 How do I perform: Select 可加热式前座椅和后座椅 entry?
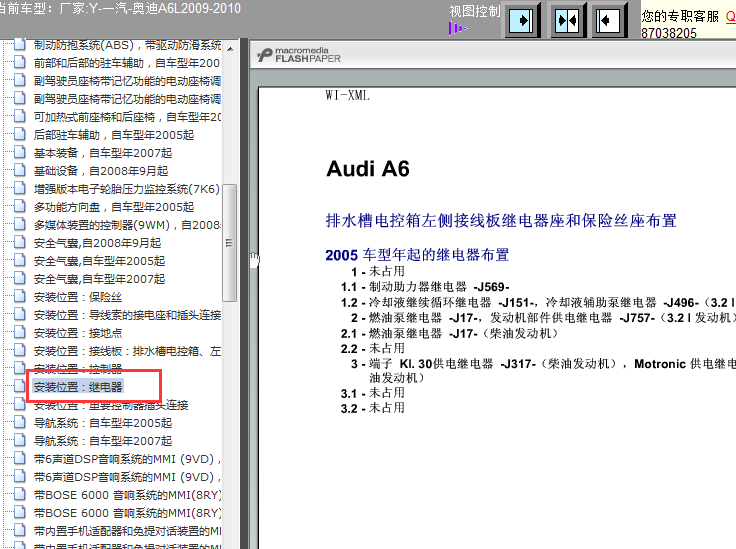click(127, 117)
